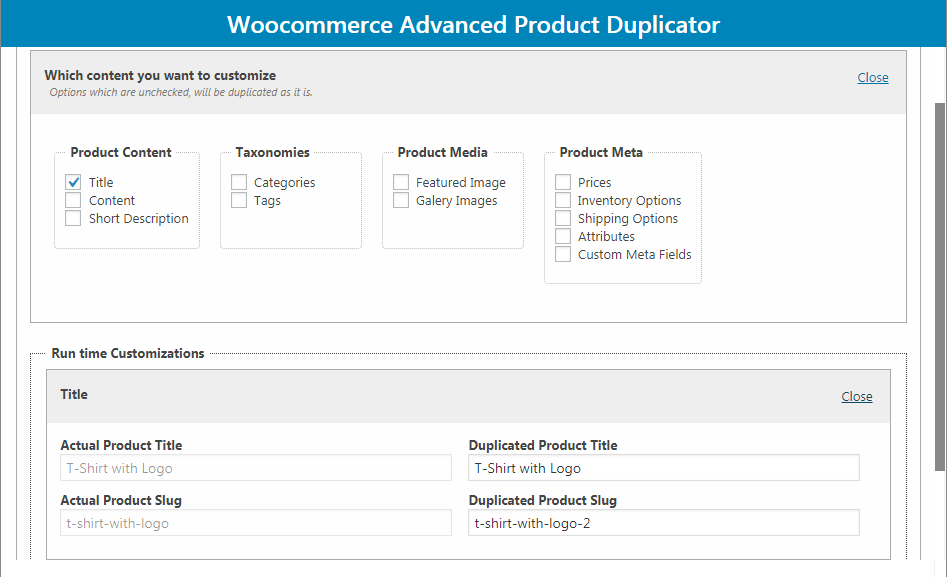Enable the Prices option
This screenshot has height=577, width=947.
point(563,182)
